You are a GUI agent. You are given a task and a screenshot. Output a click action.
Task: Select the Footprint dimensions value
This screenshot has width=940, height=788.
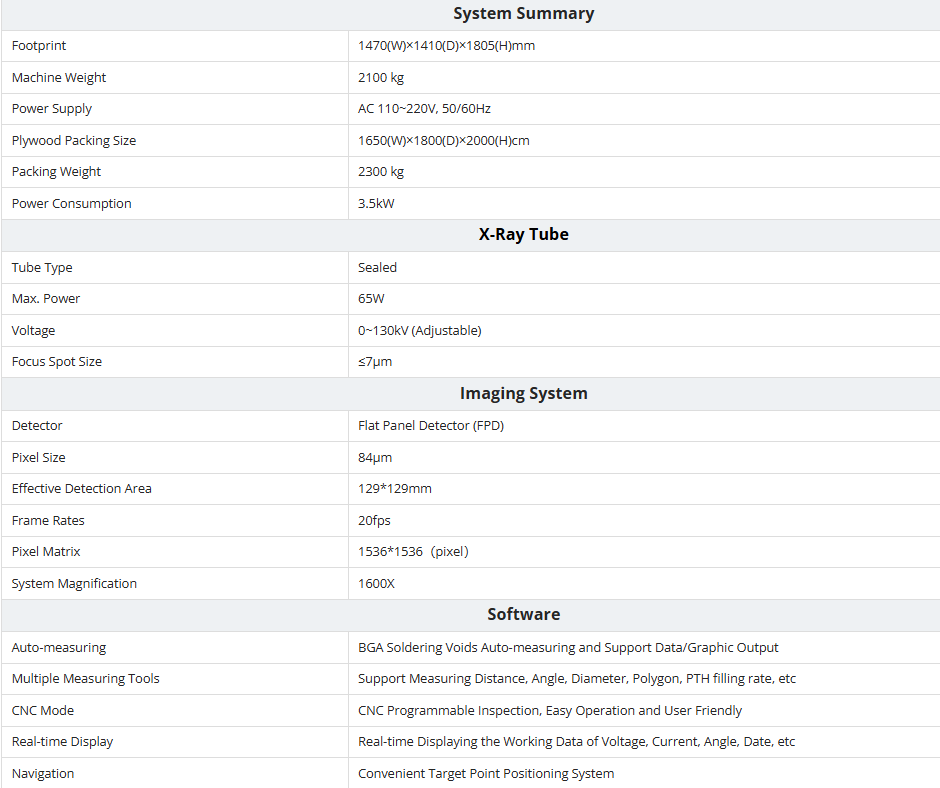[446, 46]
